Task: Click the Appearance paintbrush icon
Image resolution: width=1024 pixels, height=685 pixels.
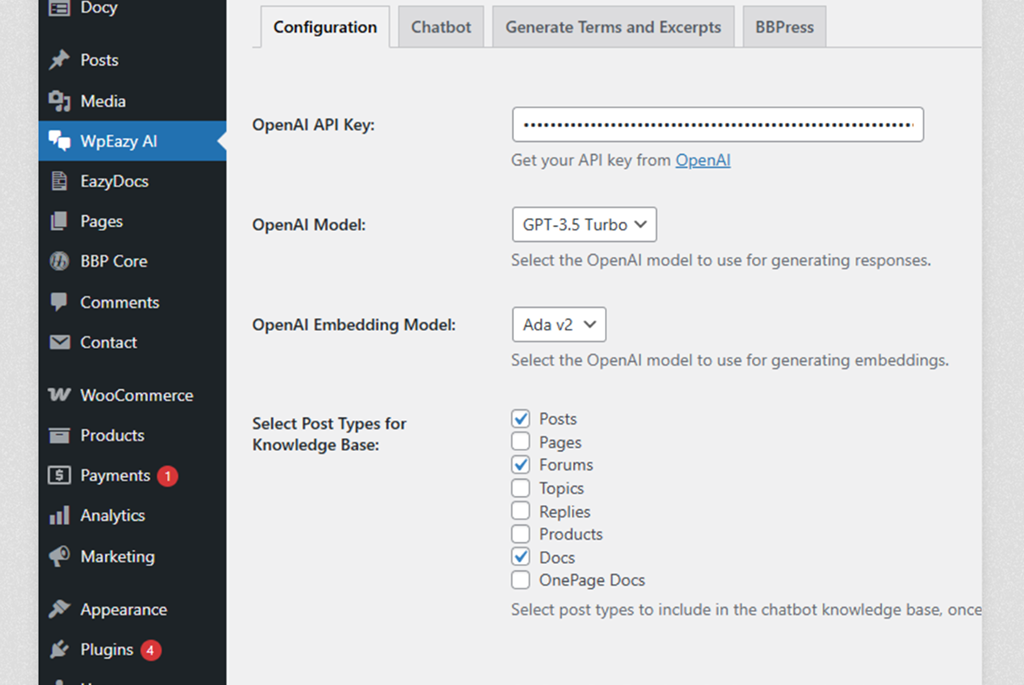Action: pyautogui.click(x=59, y=609)
